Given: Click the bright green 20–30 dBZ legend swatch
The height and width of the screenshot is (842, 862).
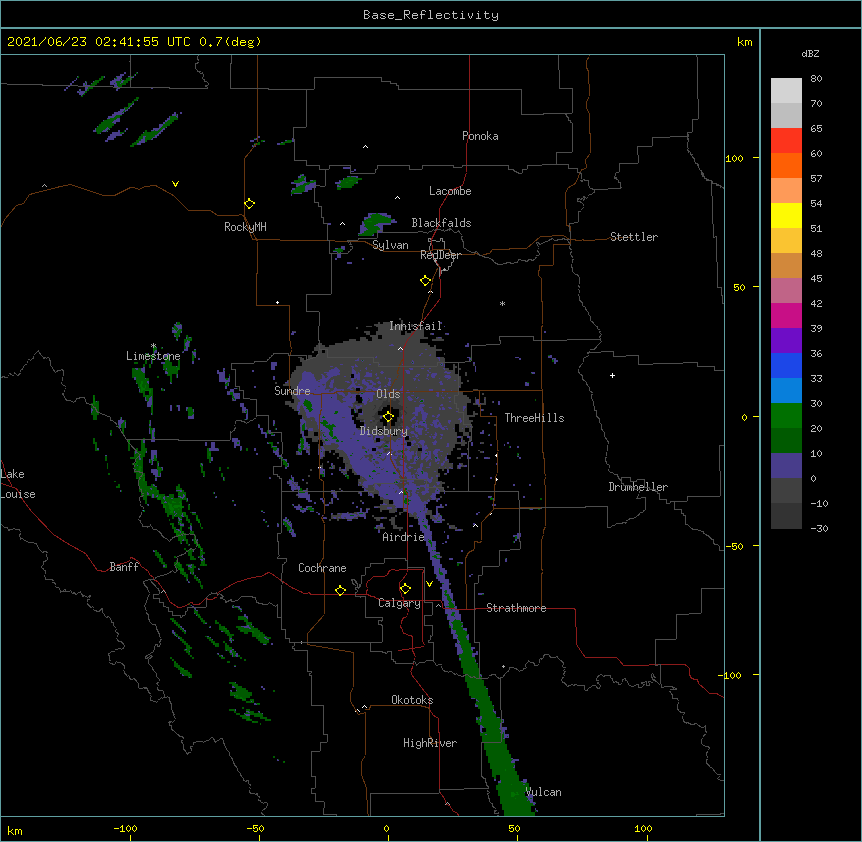Looking at the screenshot, I should click(786, 416).
